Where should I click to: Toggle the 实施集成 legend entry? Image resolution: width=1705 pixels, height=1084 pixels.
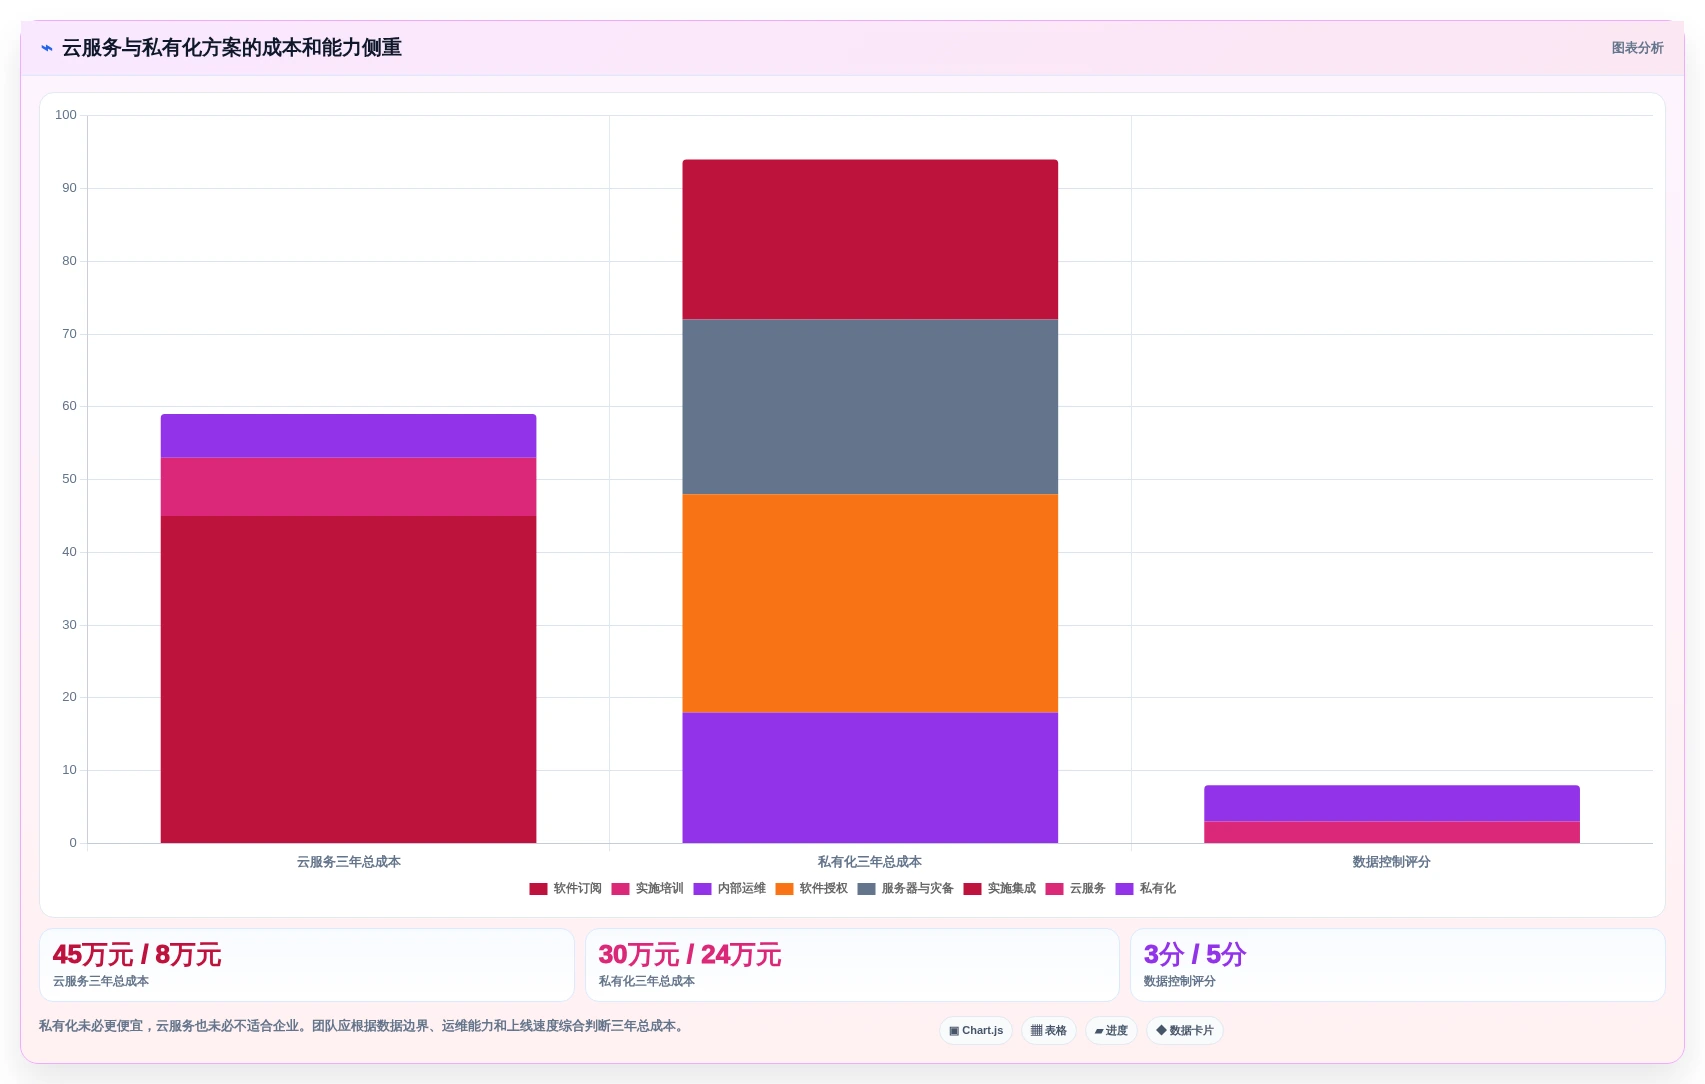coord(999,888)
